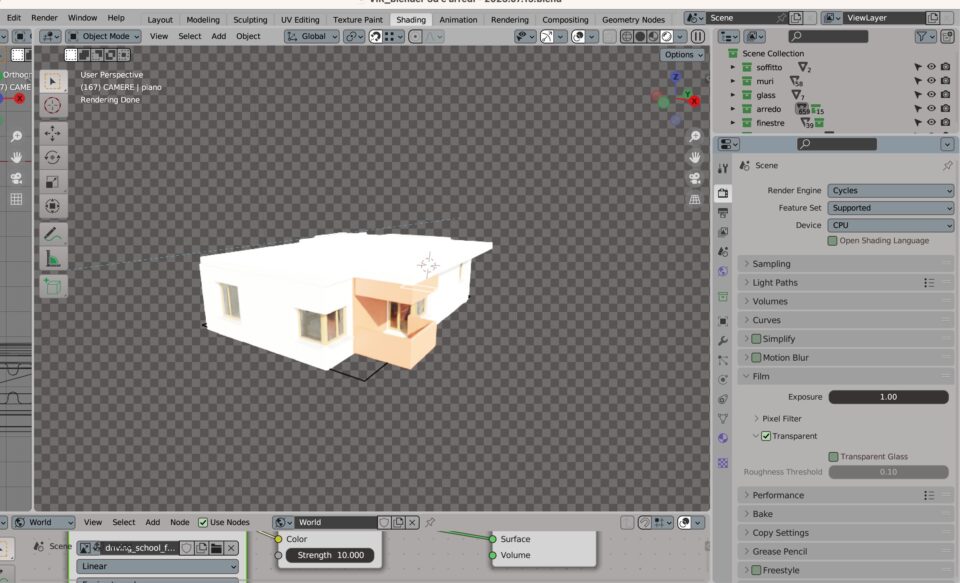Adjust the Film Exposure slider

[x=888, y=397]
